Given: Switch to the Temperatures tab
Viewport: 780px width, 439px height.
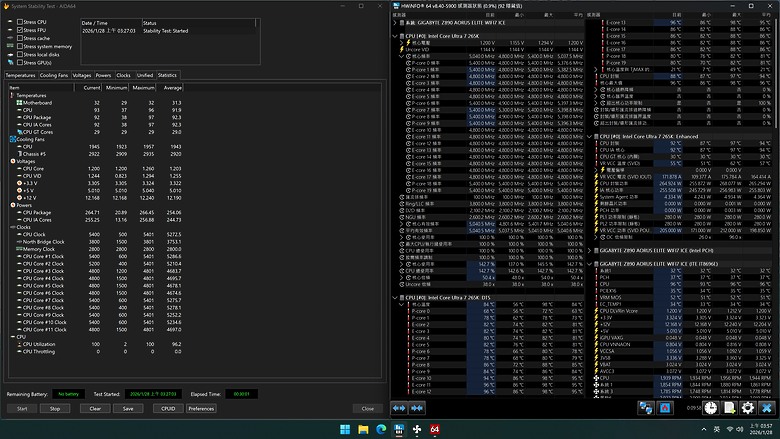Looking at the screenshot, I should click(x=20, y=75).
